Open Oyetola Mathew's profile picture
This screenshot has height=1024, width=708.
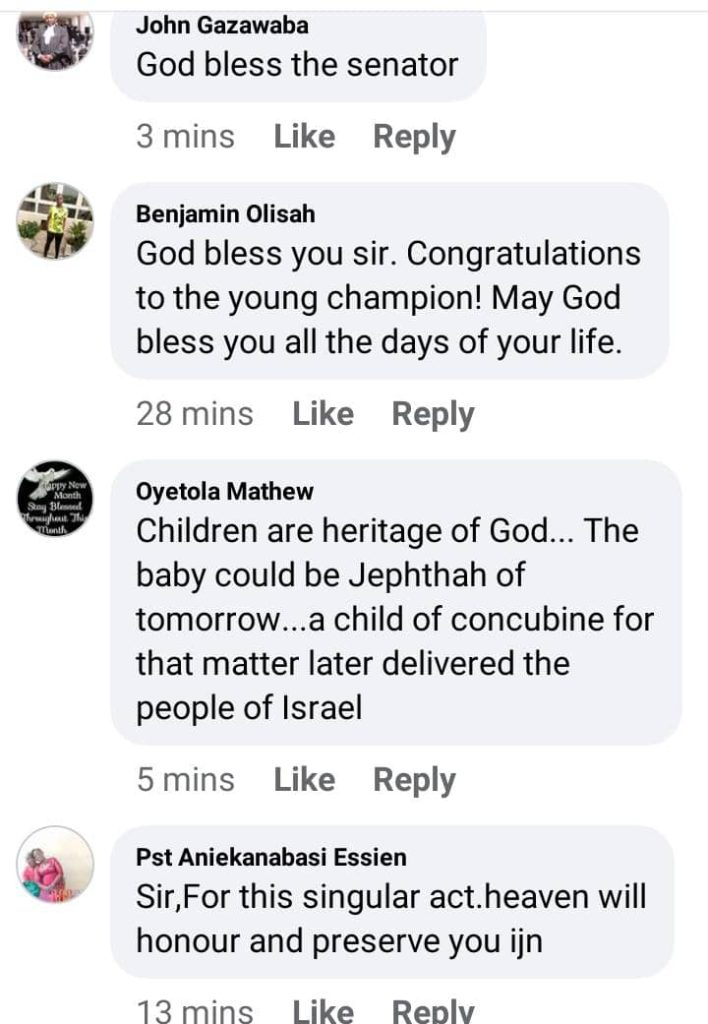(56, 499)
